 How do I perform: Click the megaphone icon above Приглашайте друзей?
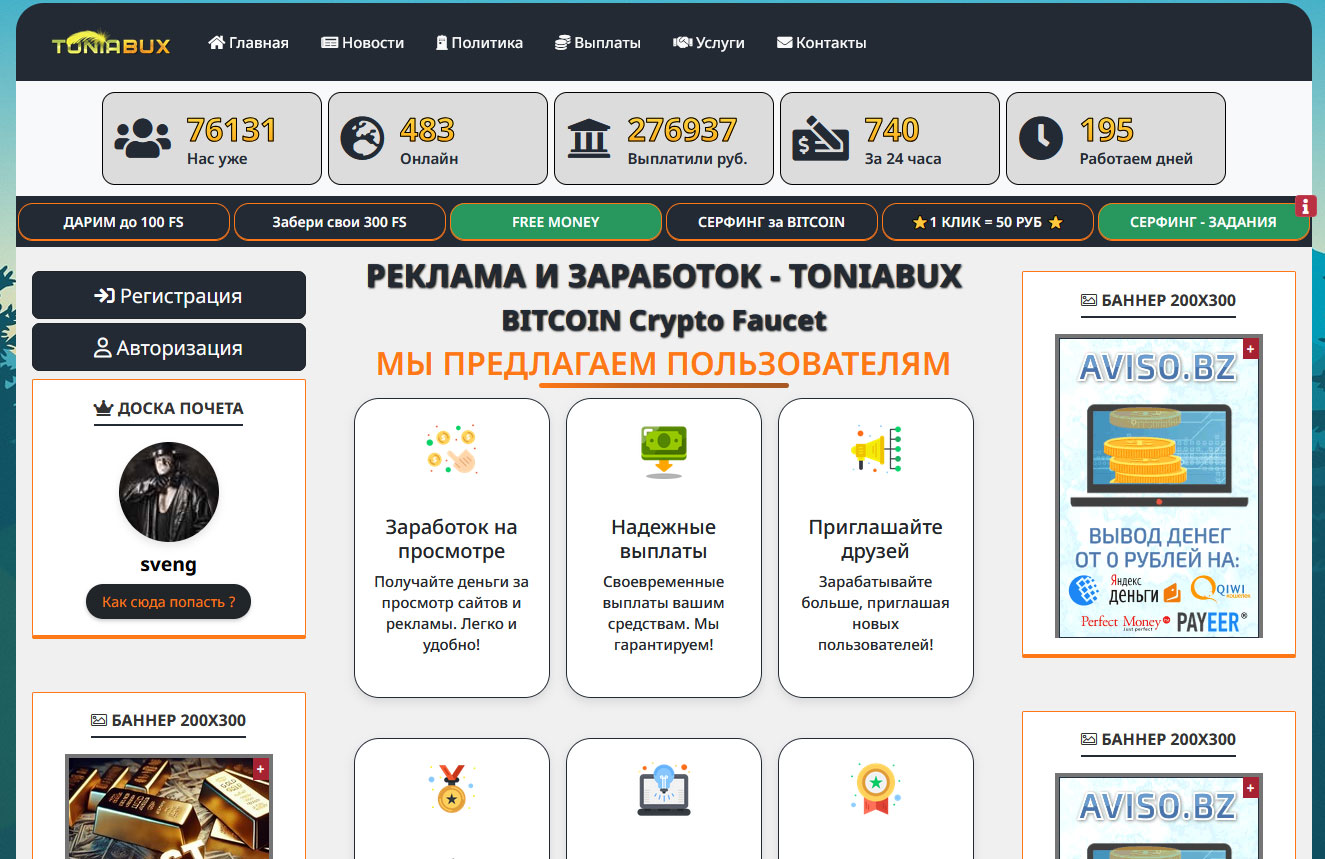point(876,449)
